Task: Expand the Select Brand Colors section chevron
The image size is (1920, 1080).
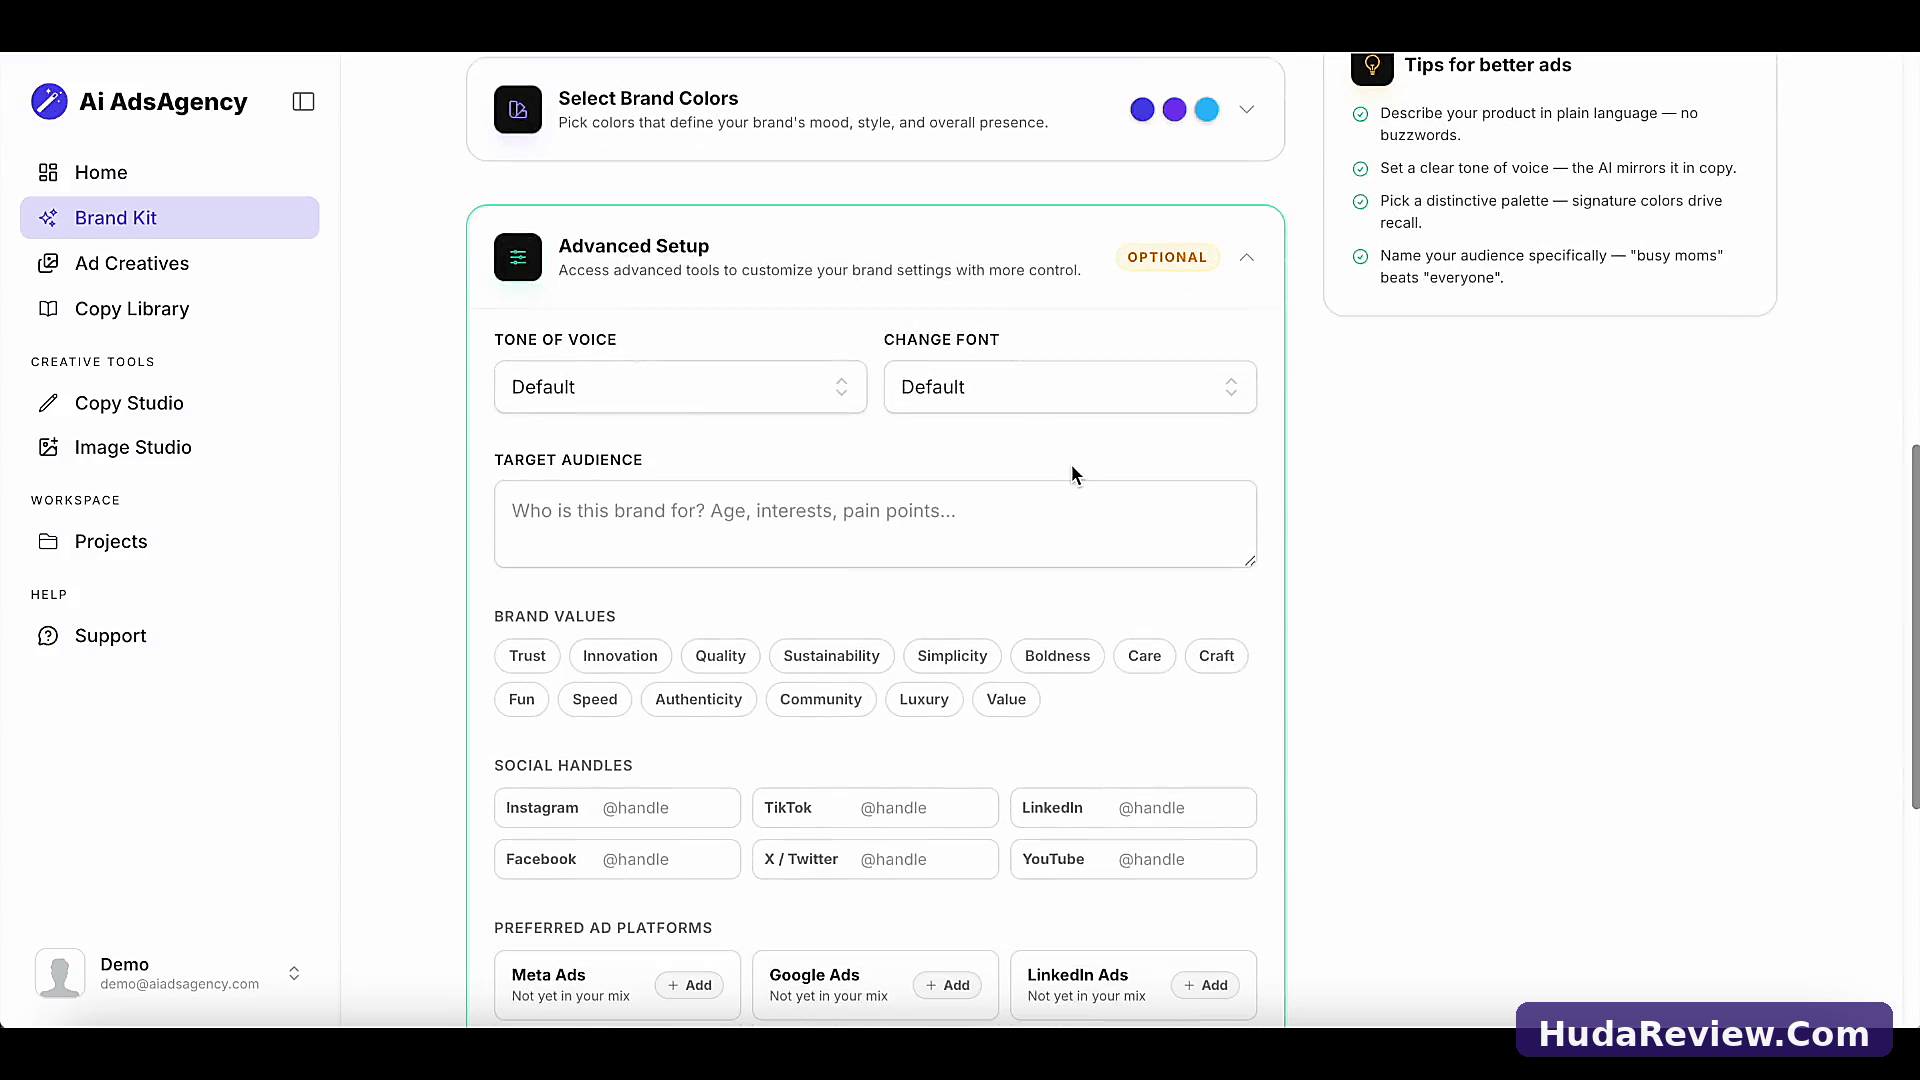Action: [1246, 110]
